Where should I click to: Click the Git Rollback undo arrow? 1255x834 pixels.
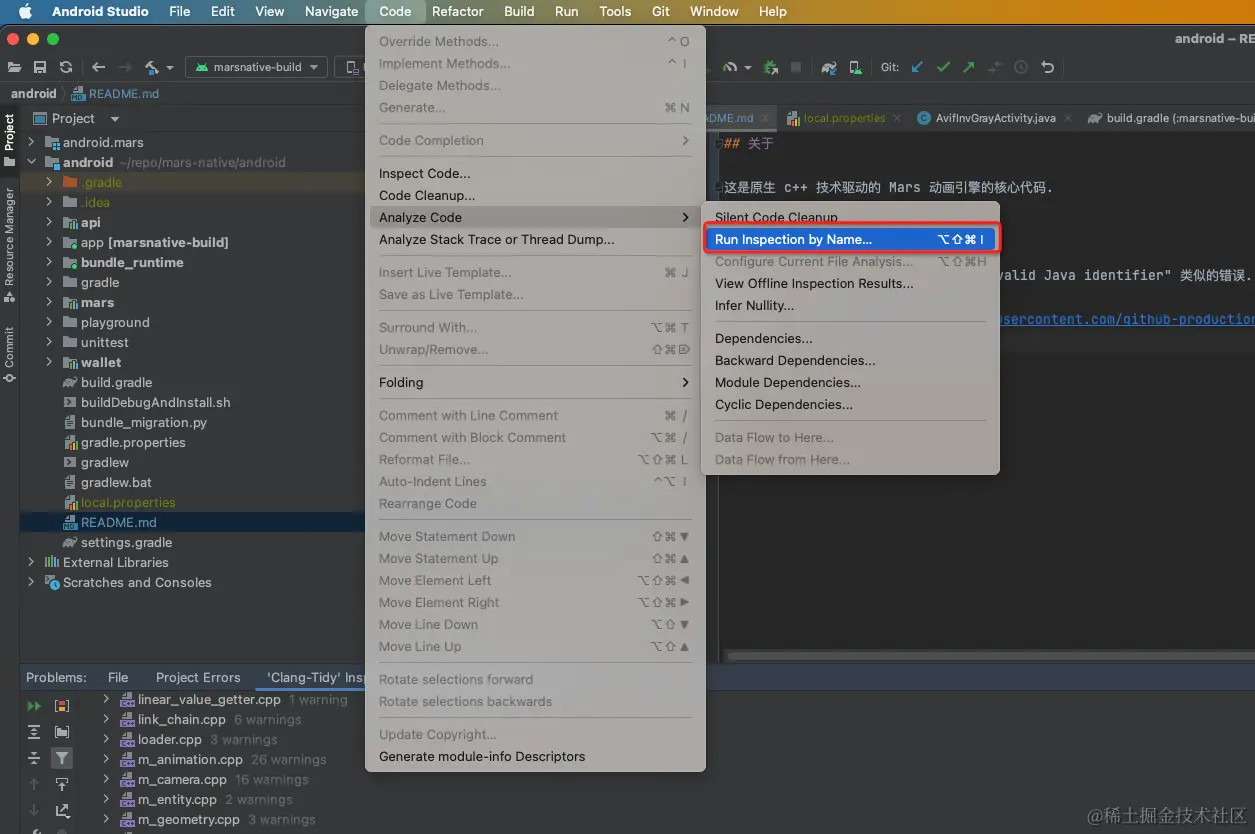coord(1047,67)
